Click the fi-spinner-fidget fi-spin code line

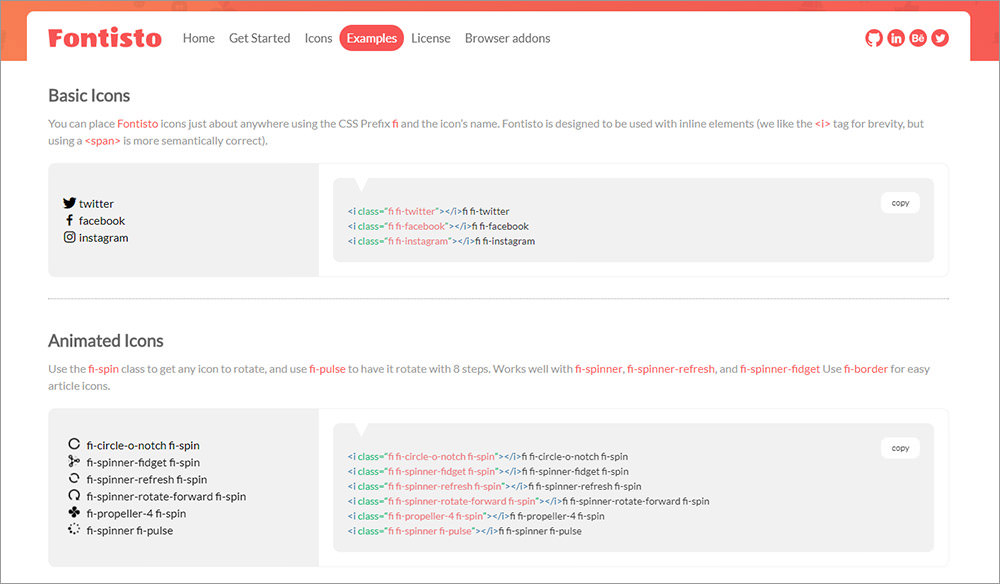click(489, 472)
